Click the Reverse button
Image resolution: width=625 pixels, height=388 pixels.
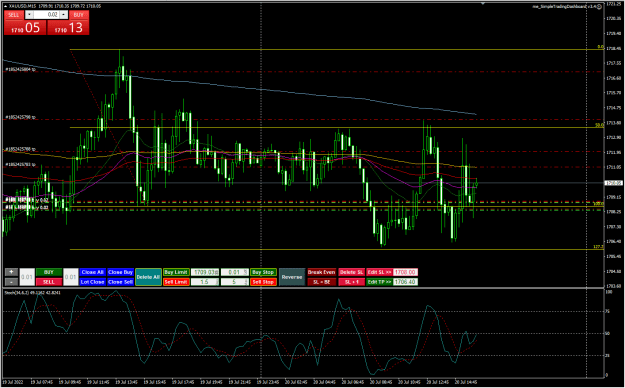[292, 277]
